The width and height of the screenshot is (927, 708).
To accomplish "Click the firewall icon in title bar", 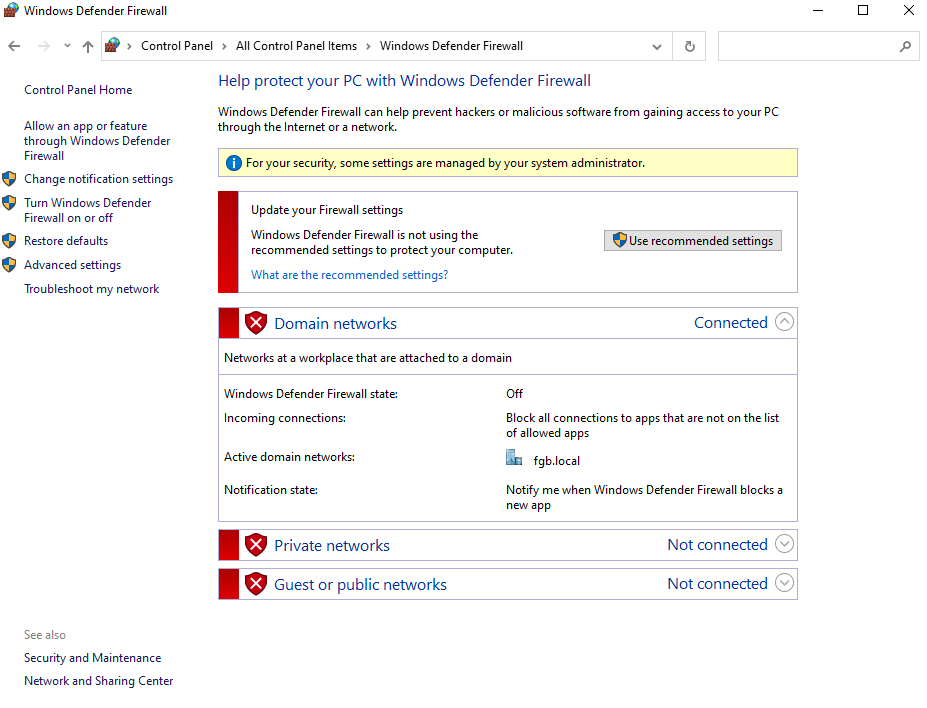I will point(11,10).
